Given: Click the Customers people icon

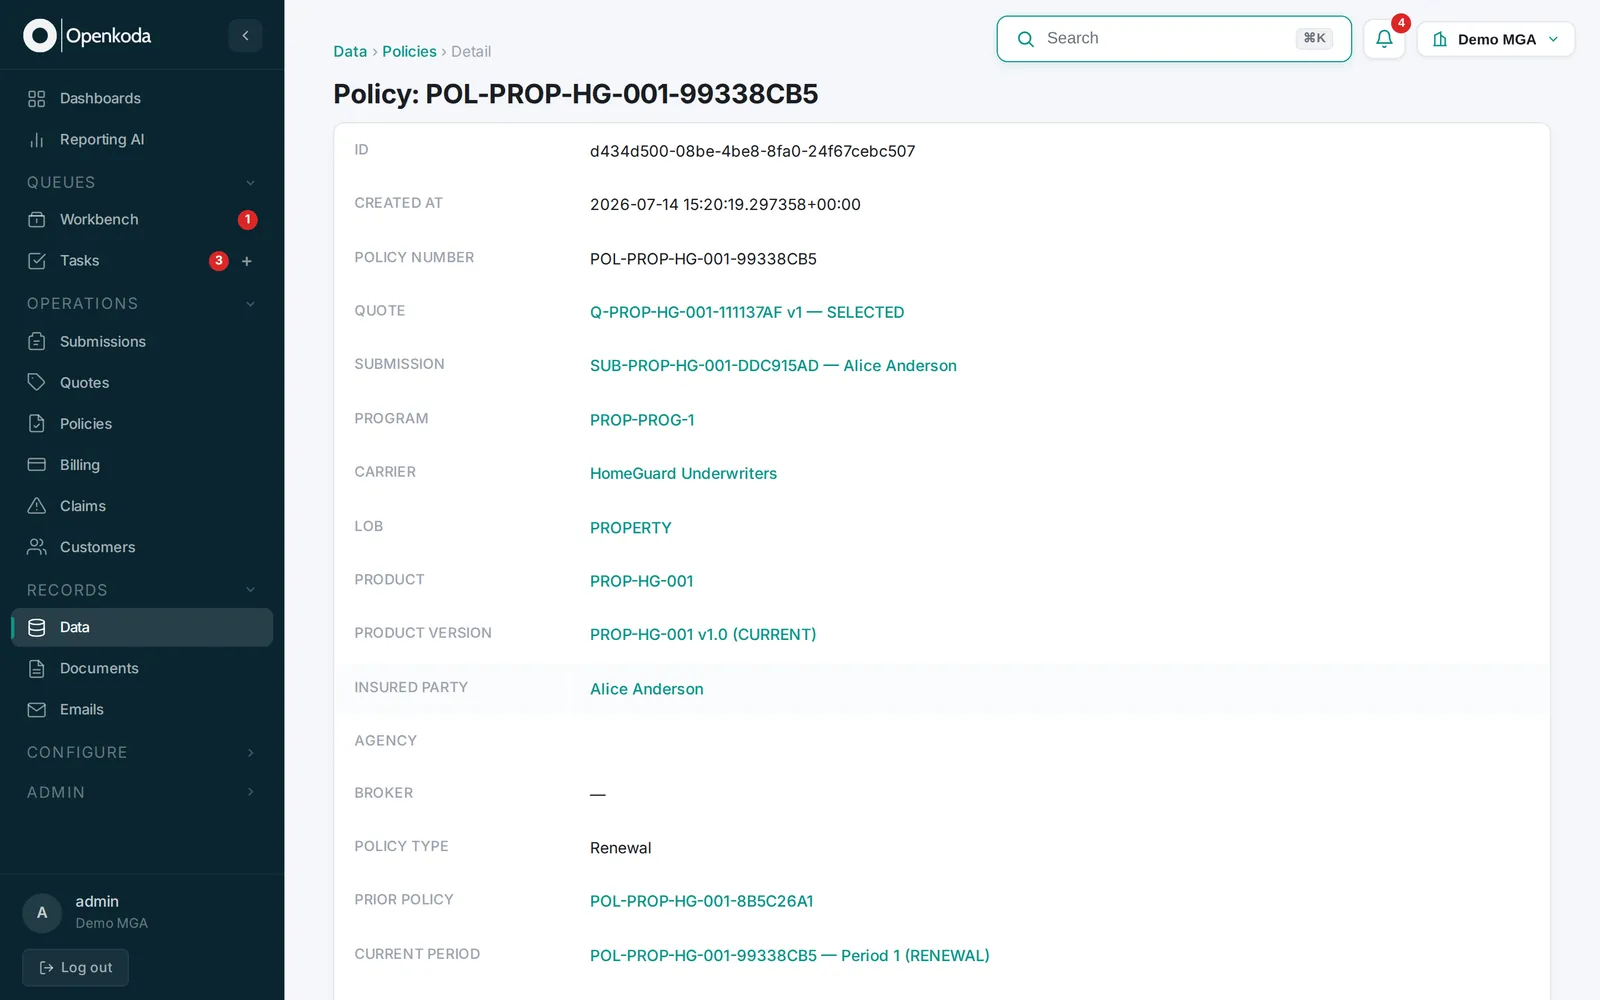Looking at the screenshot, I should 37,547.
